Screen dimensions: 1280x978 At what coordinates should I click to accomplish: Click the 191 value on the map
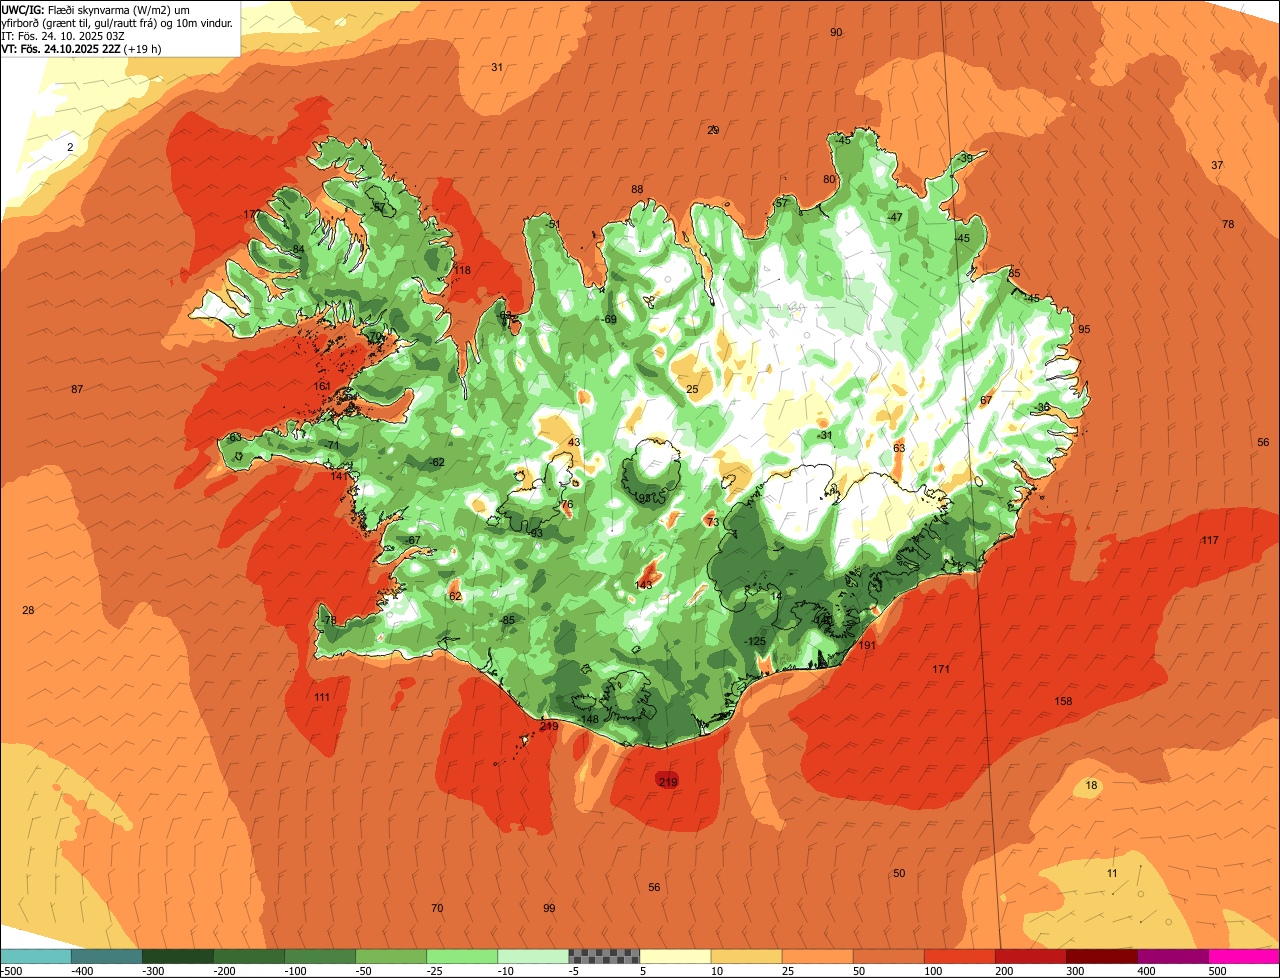tap(867, 646)
